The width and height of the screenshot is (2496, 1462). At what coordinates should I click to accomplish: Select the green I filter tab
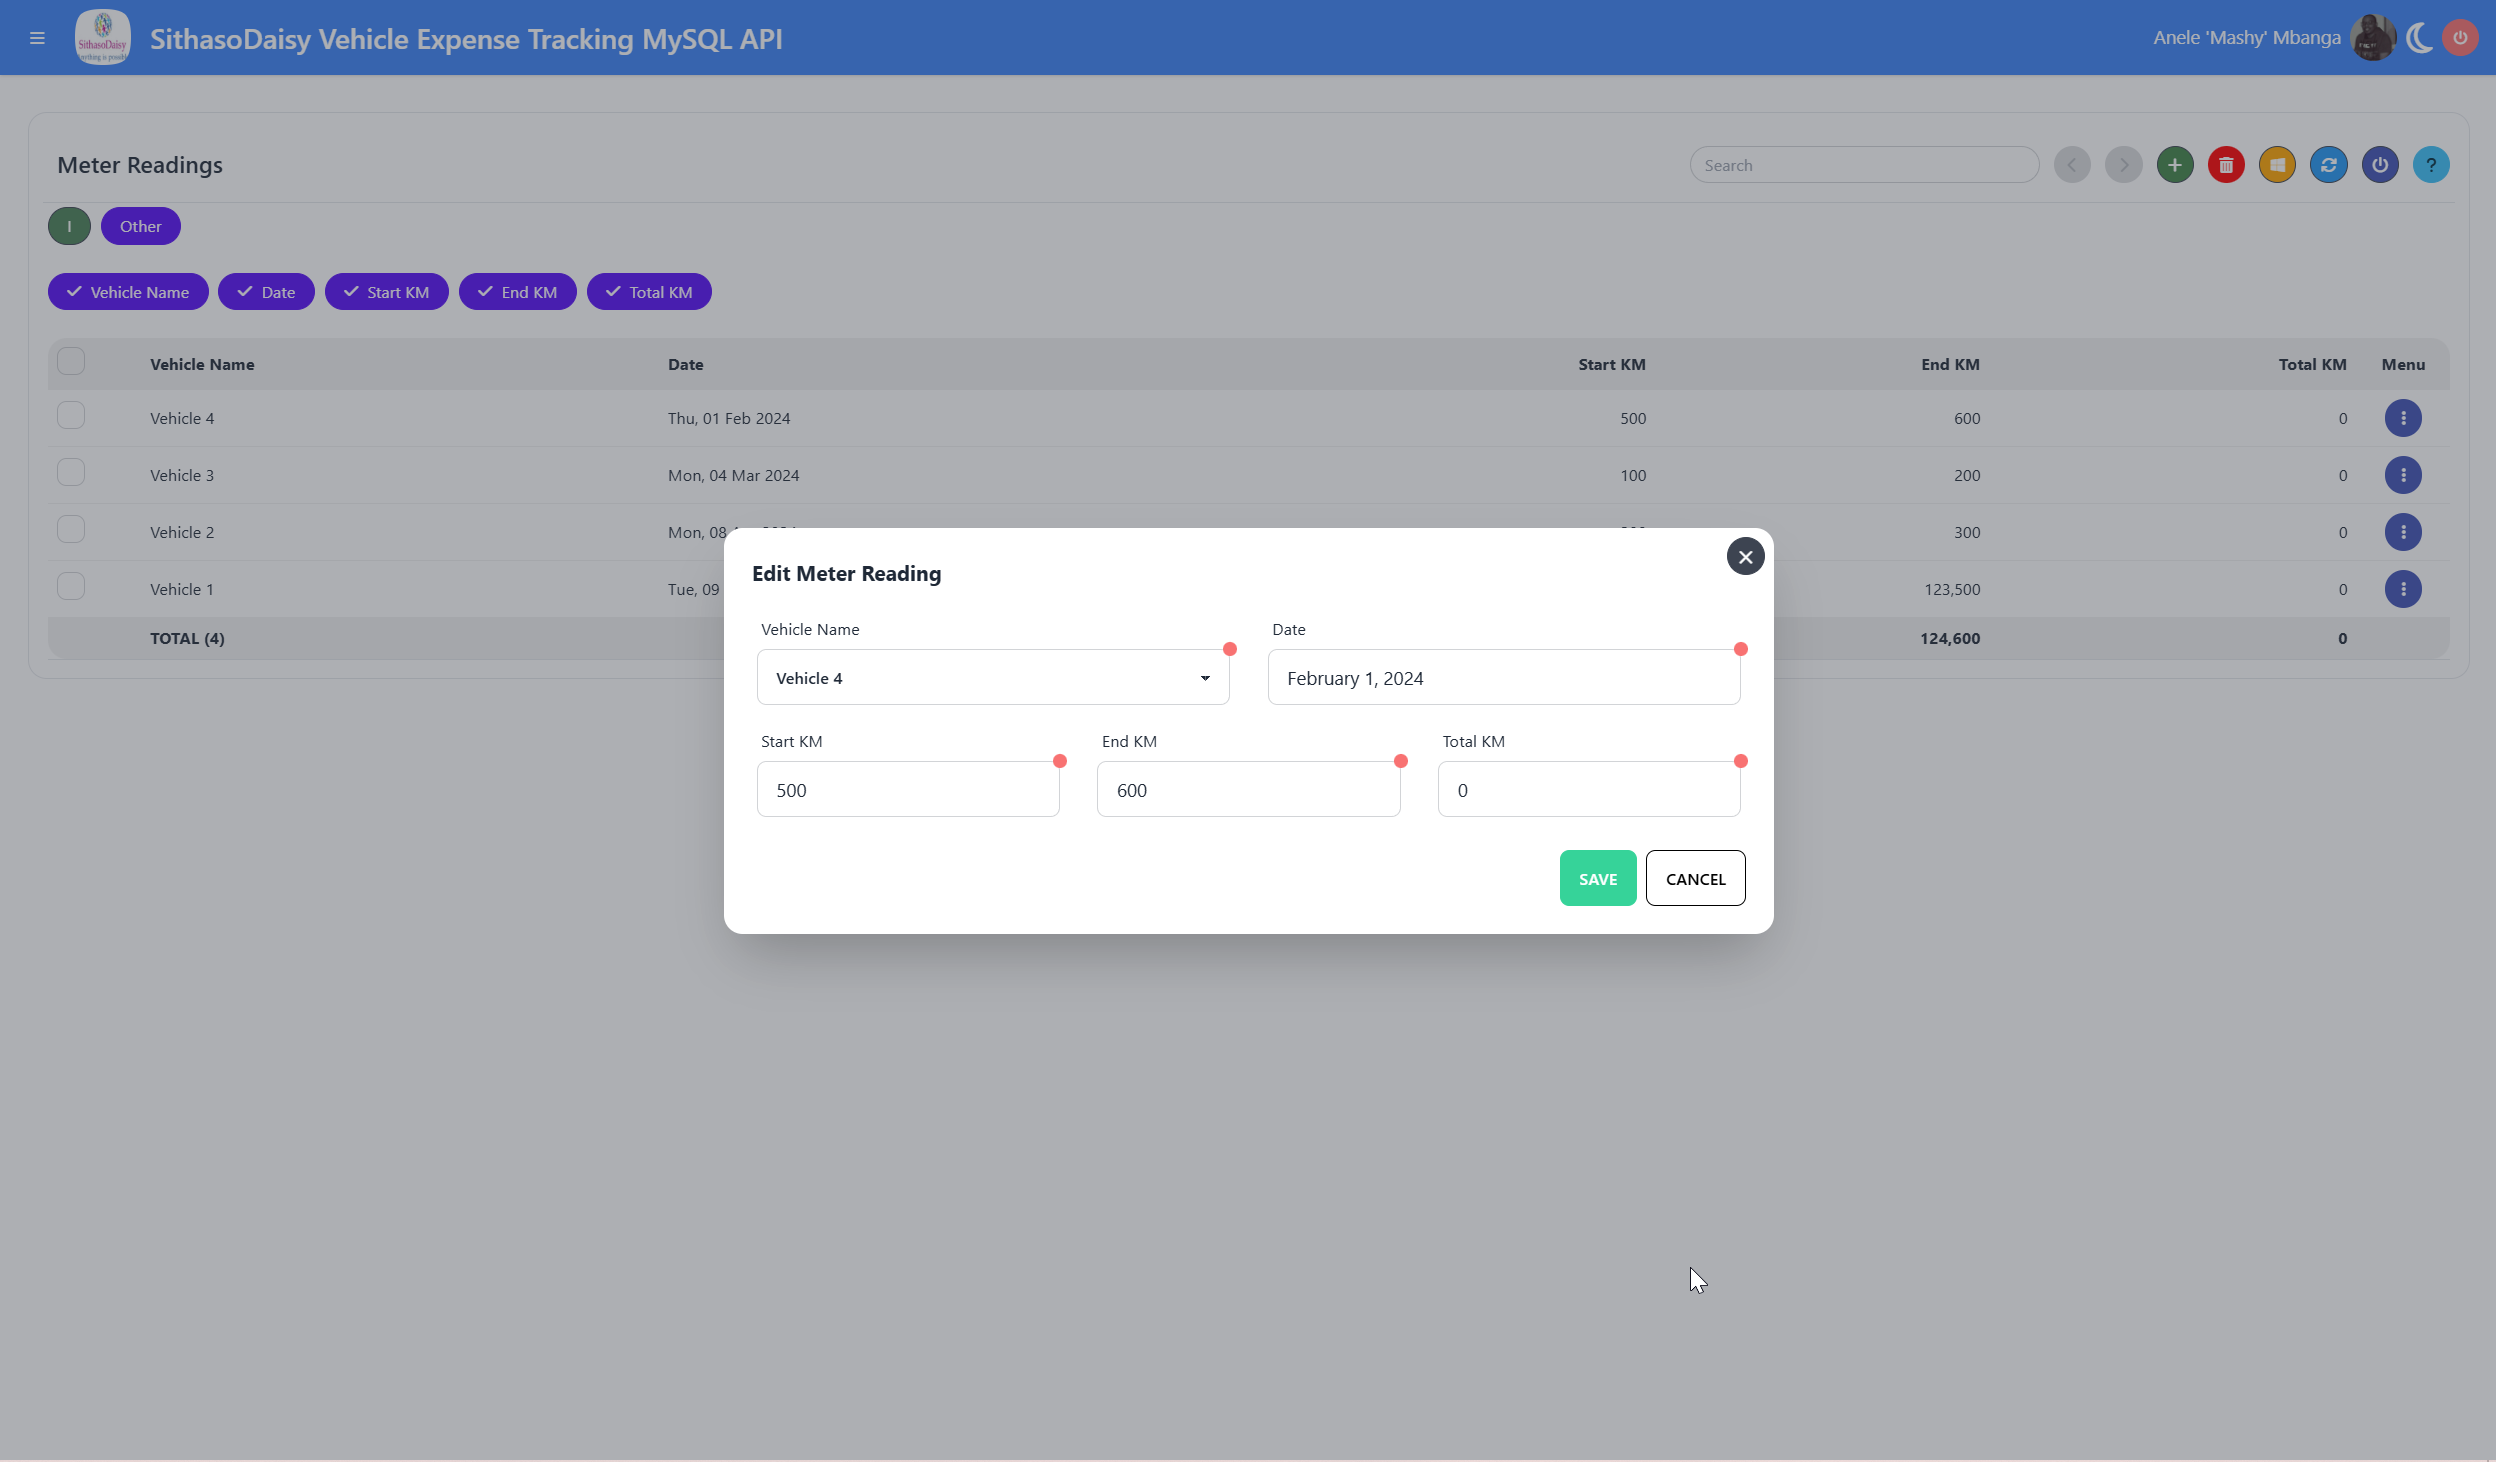(69, 226)
